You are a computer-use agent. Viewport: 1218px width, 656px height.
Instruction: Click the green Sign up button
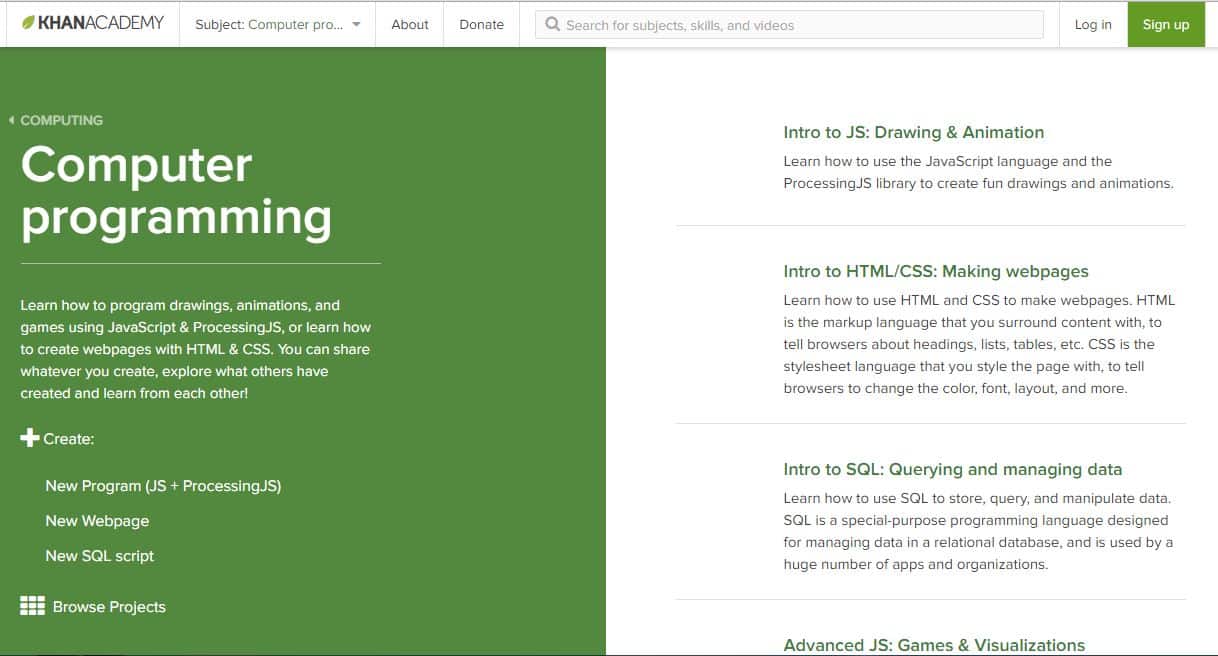click(1165, 24)
